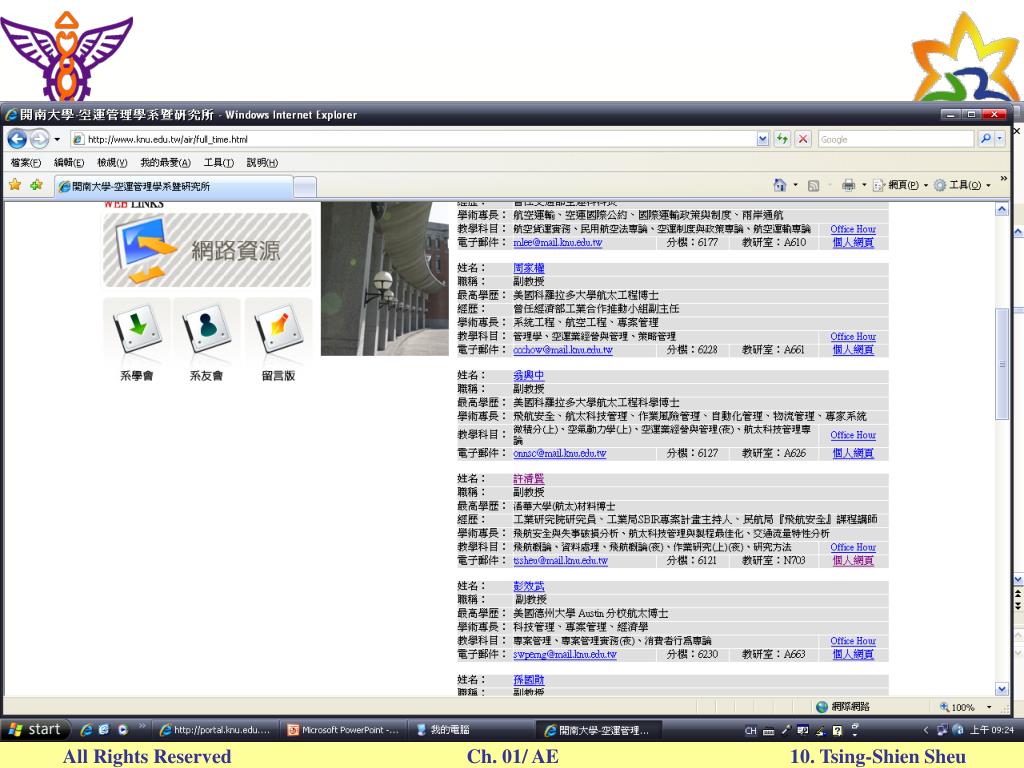
Task: Open the 工具(T) menu
Action: [218, 163]
